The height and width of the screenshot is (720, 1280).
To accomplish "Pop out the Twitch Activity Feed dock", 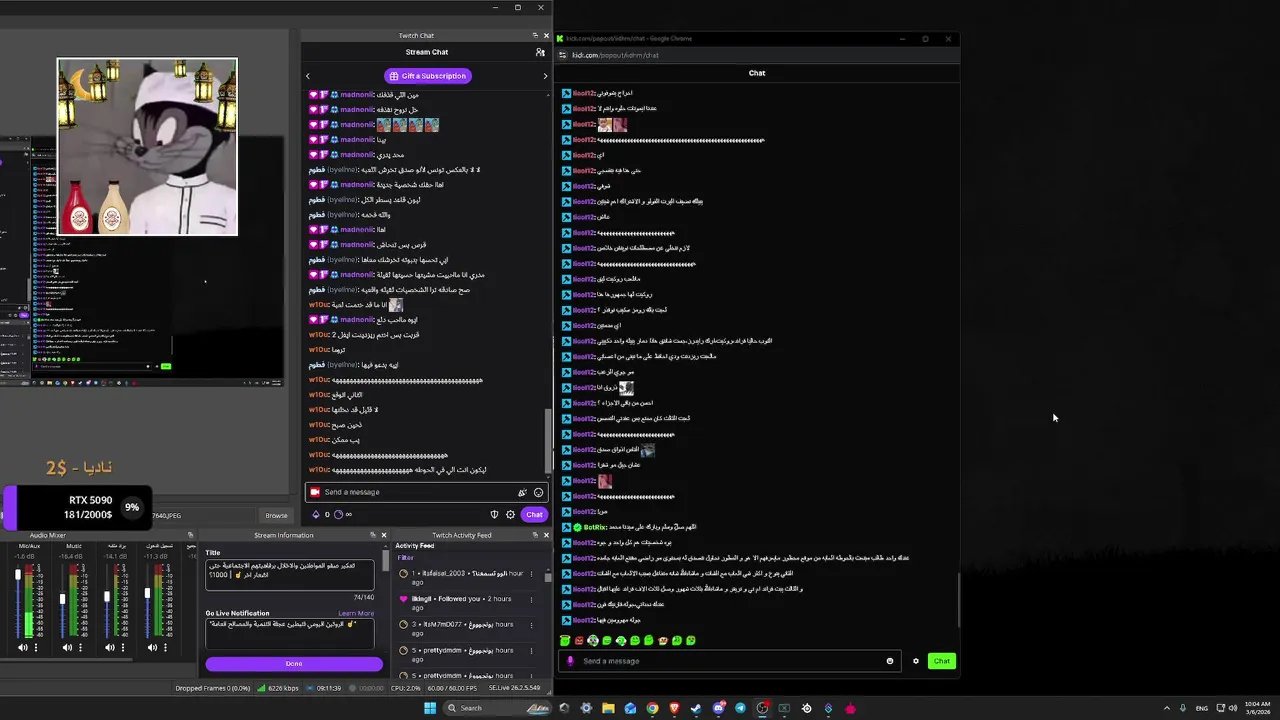I will pos(535,535).
